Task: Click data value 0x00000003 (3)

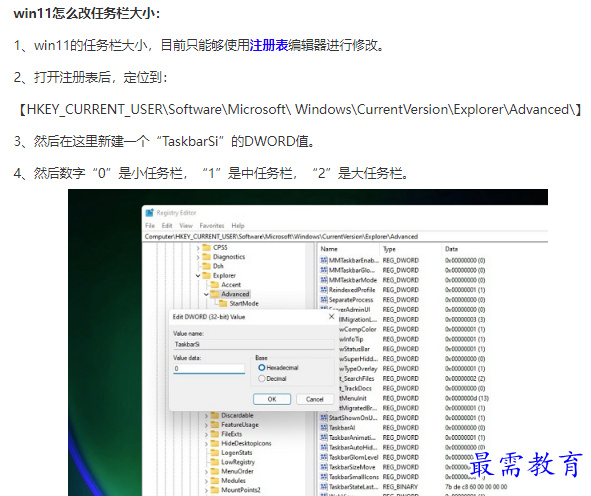Action: (x=465, y=319)
